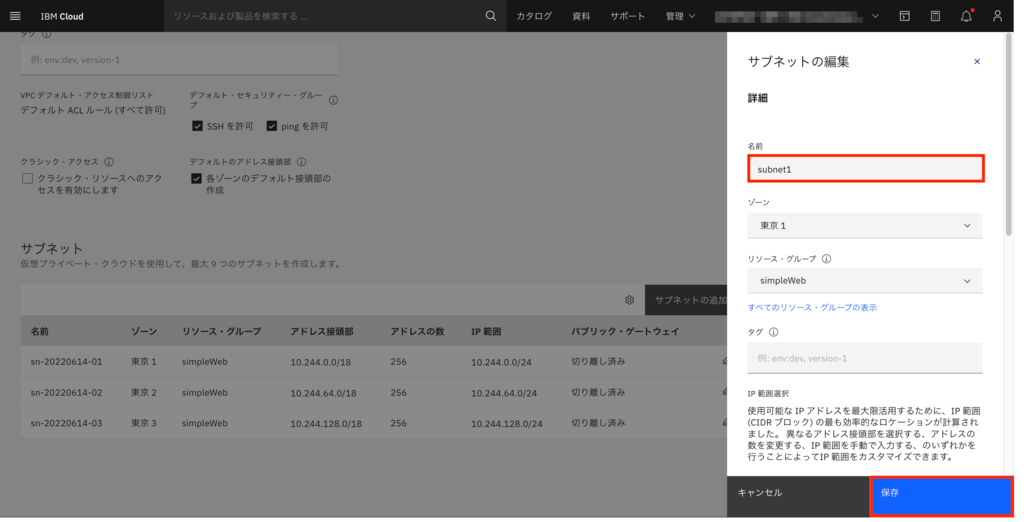The width and height of the screenshot is (1024, 522).
Task: Click IP range cell 10.244.0.0/24
Action: tap(502, 361)
